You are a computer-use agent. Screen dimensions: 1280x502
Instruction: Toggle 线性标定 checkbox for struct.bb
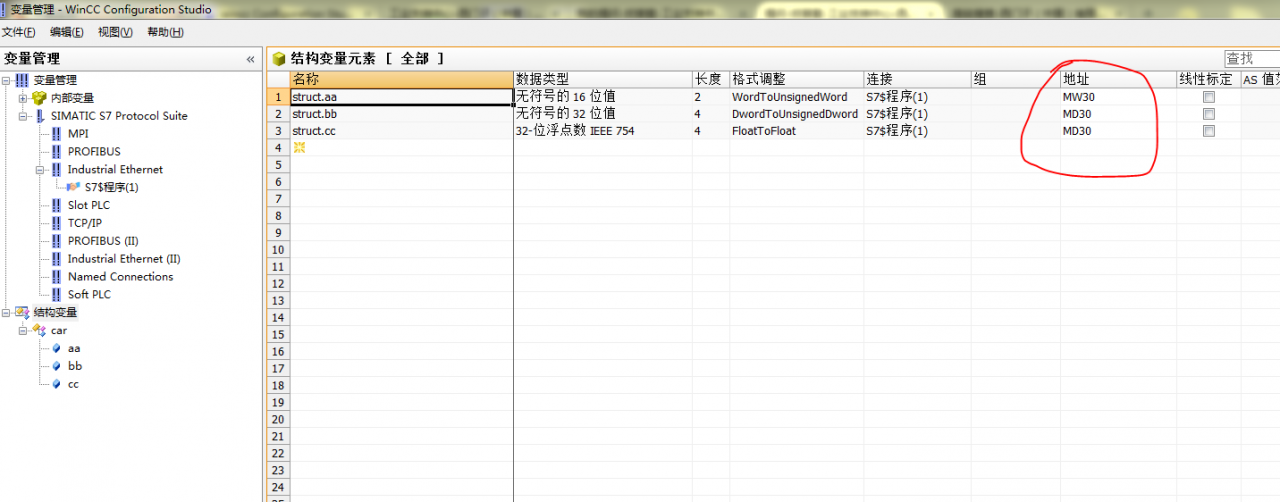1209,114
